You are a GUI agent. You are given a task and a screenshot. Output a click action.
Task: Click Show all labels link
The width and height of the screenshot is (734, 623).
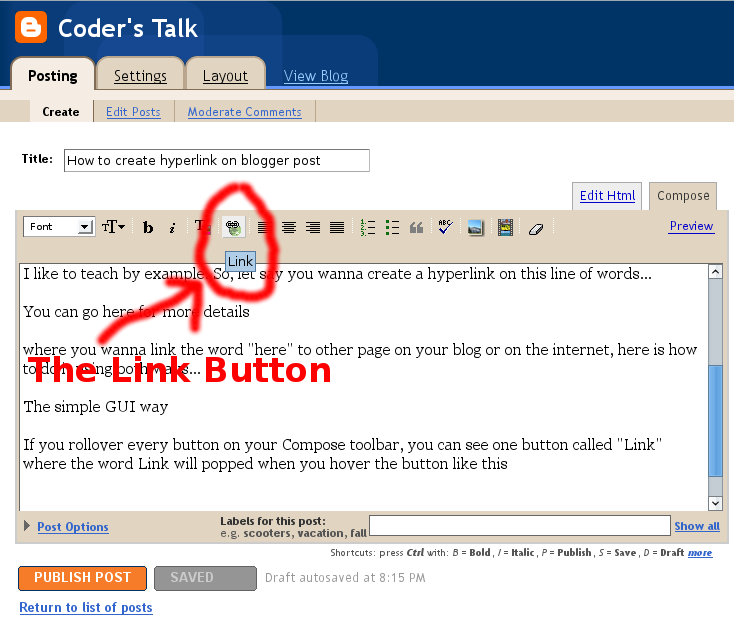coord(697,526)
